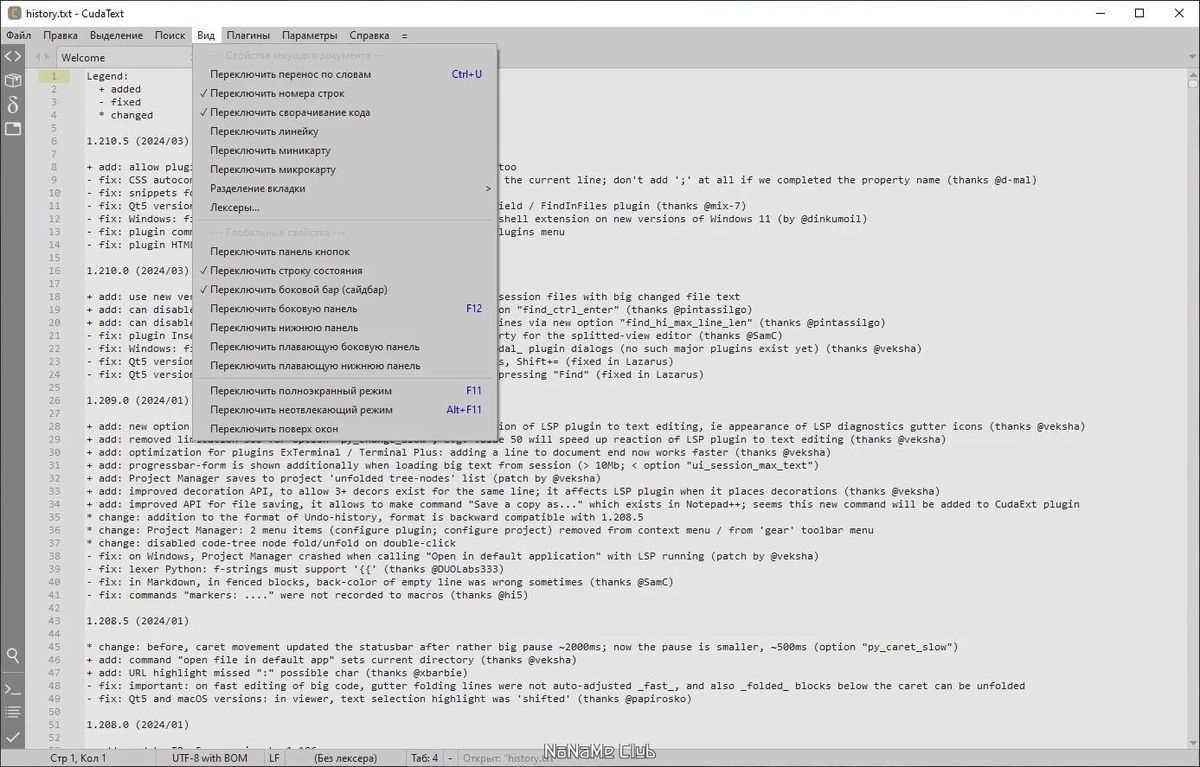
Task: Click line number 26 in gutter
Action: coord(54,401)
